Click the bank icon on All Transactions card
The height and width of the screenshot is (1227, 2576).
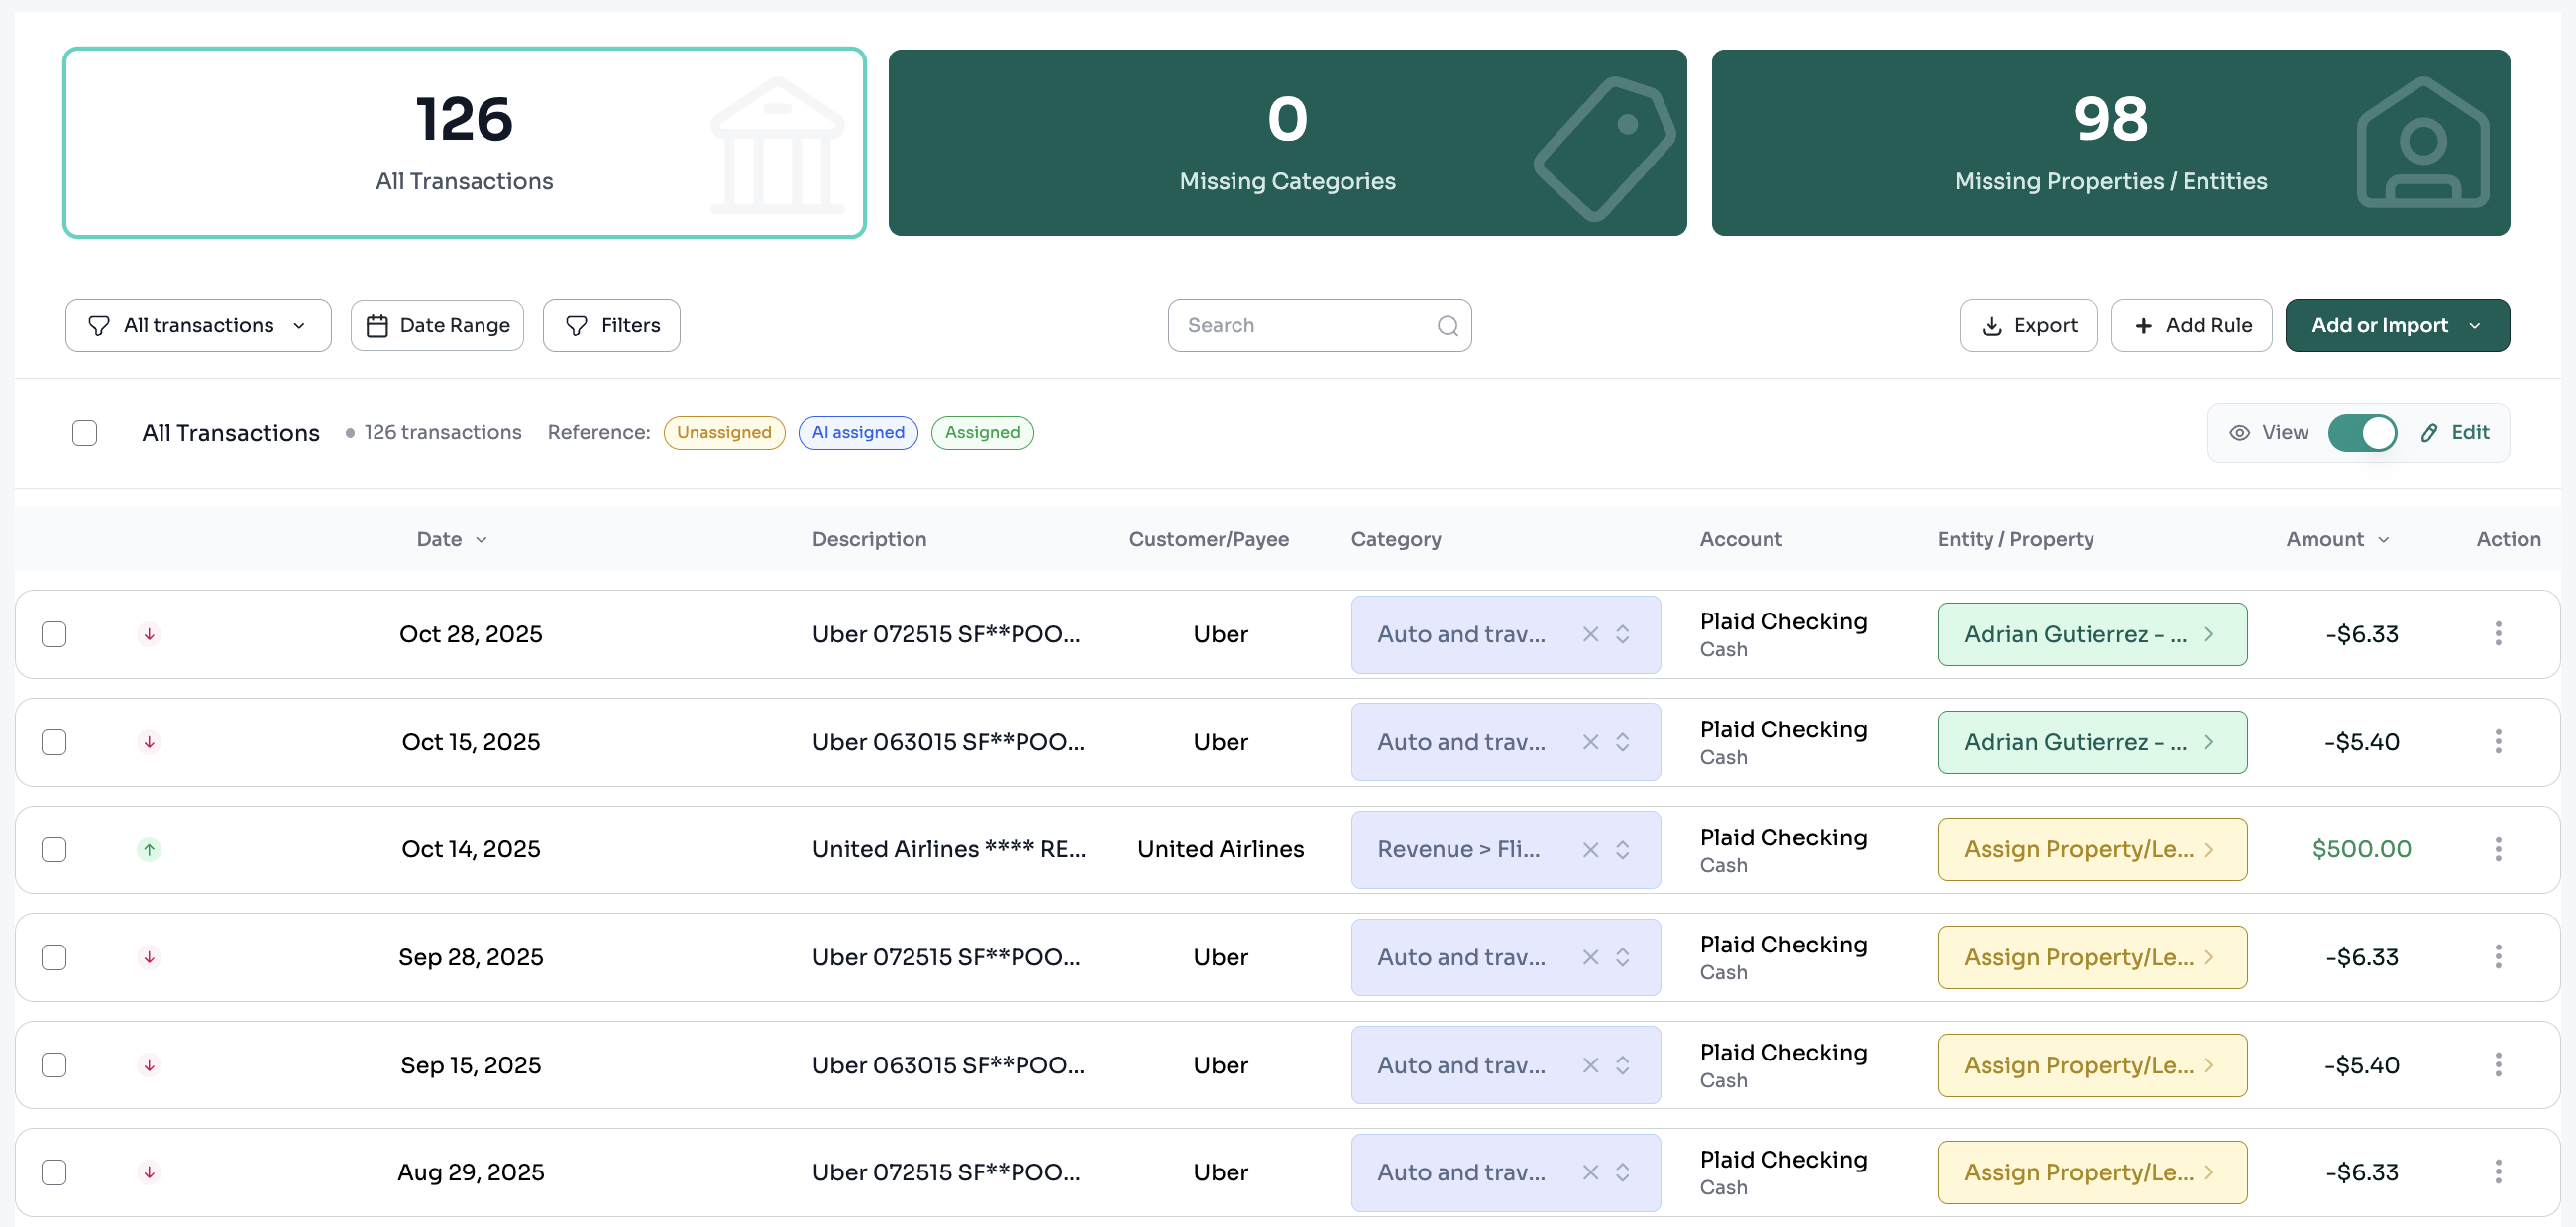coord(778,144)
